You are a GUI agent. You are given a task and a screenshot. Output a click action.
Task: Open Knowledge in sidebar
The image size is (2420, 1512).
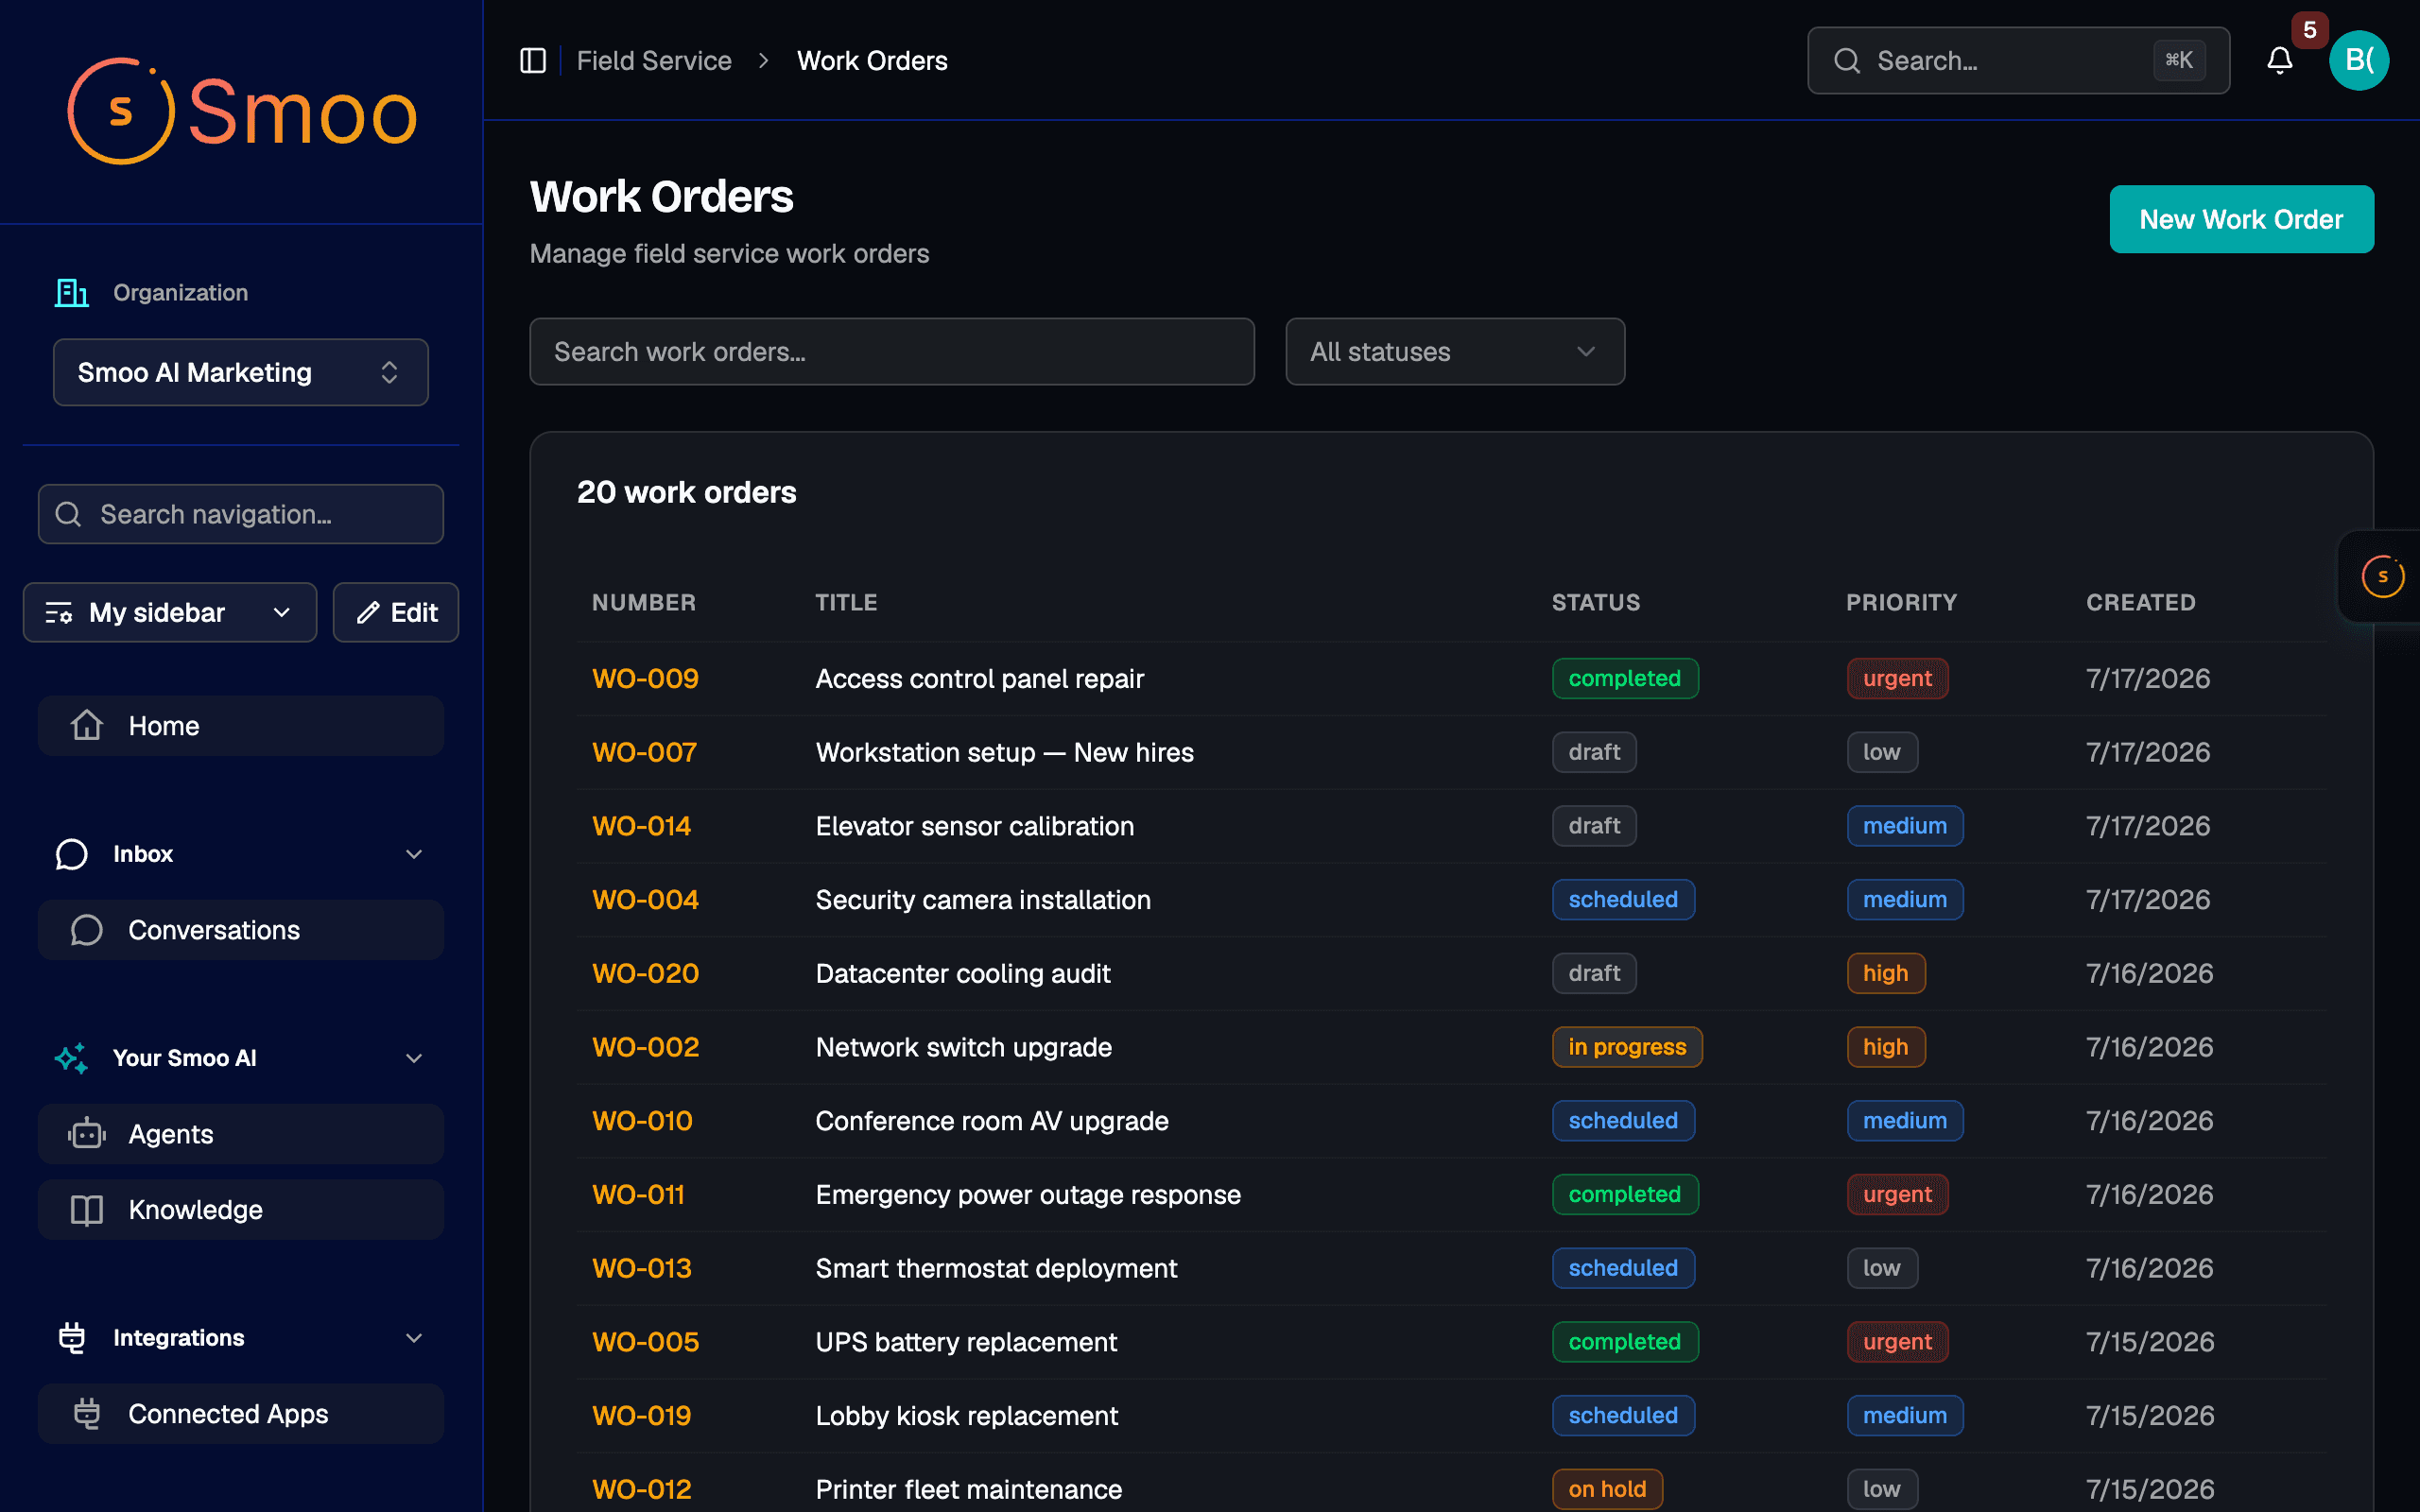(241, 1210)
